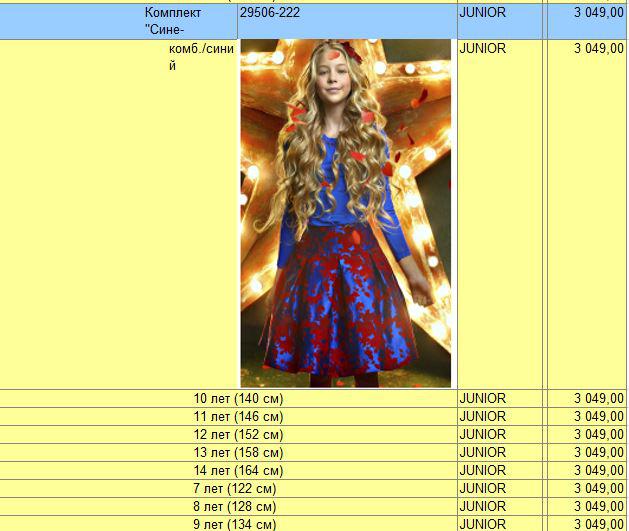Select the price for the 7 лет row

tap(598, 488)
